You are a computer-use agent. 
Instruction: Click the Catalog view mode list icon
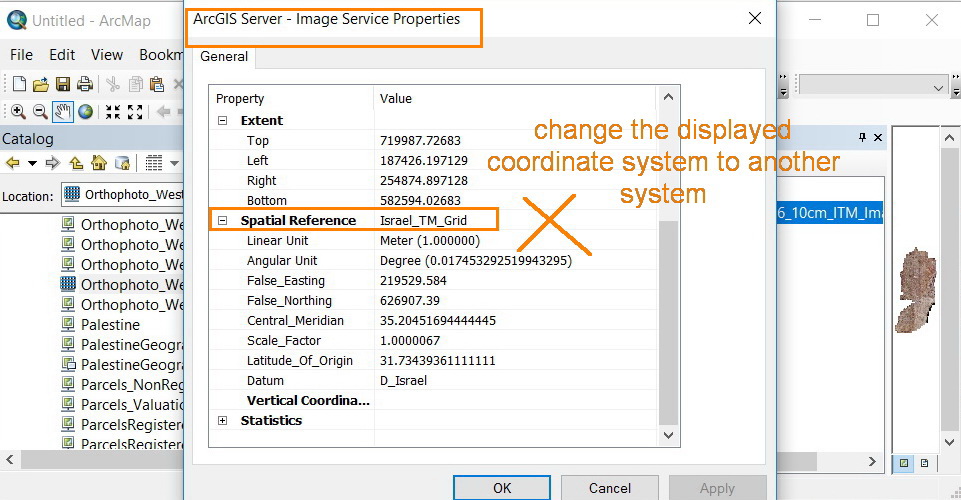pyautogui.click(x=154, y=163)
